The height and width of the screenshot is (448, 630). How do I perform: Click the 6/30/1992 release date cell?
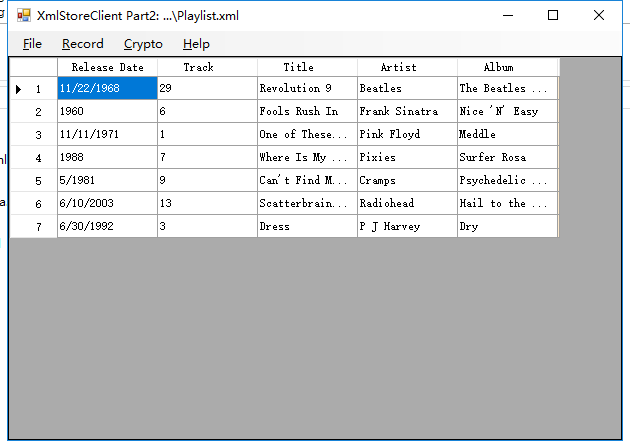click(107, 226)
